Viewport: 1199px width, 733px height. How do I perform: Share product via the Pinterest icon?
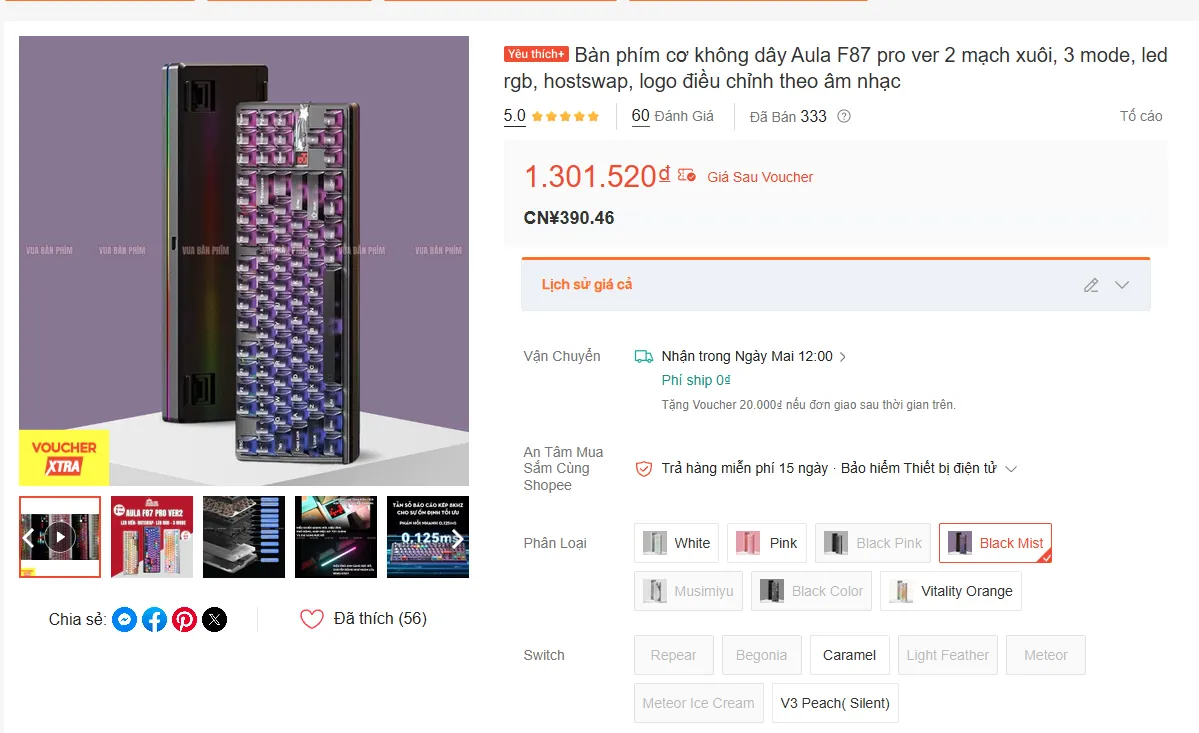point(184,619)
